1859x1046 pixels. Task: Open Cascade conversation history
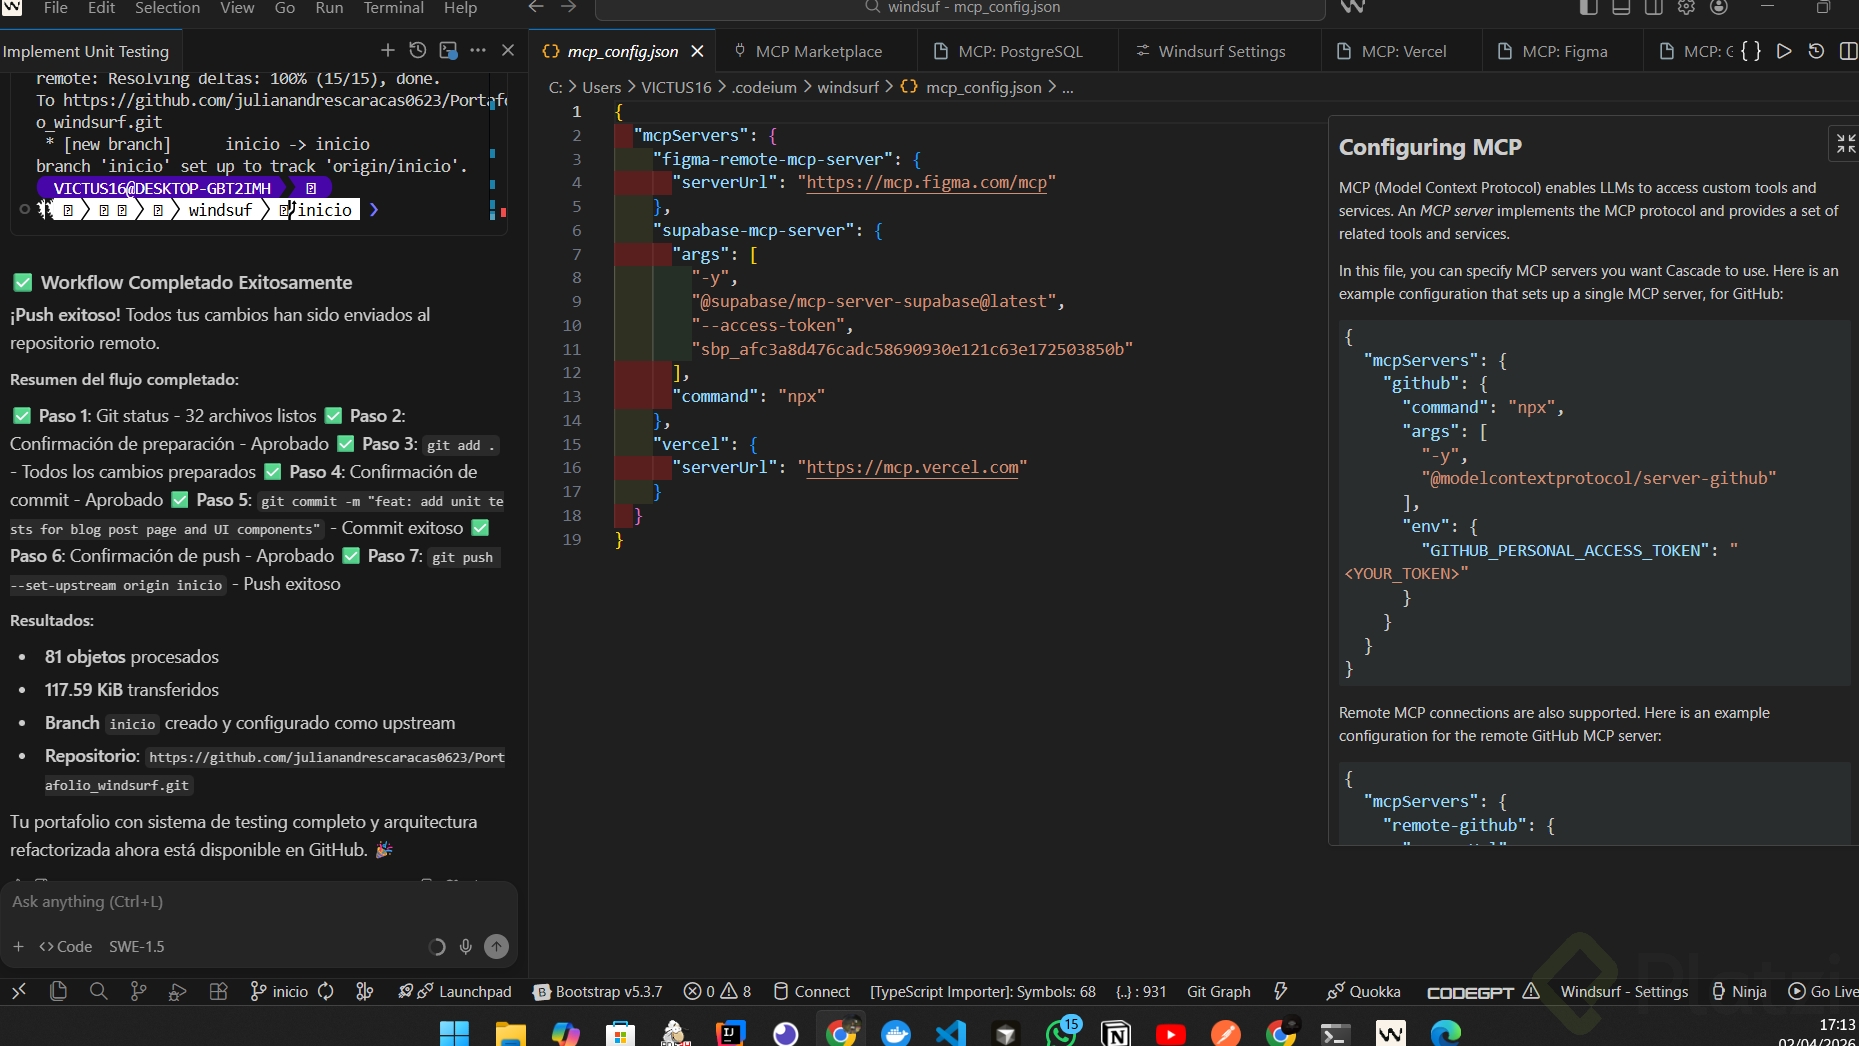(418, 51)
